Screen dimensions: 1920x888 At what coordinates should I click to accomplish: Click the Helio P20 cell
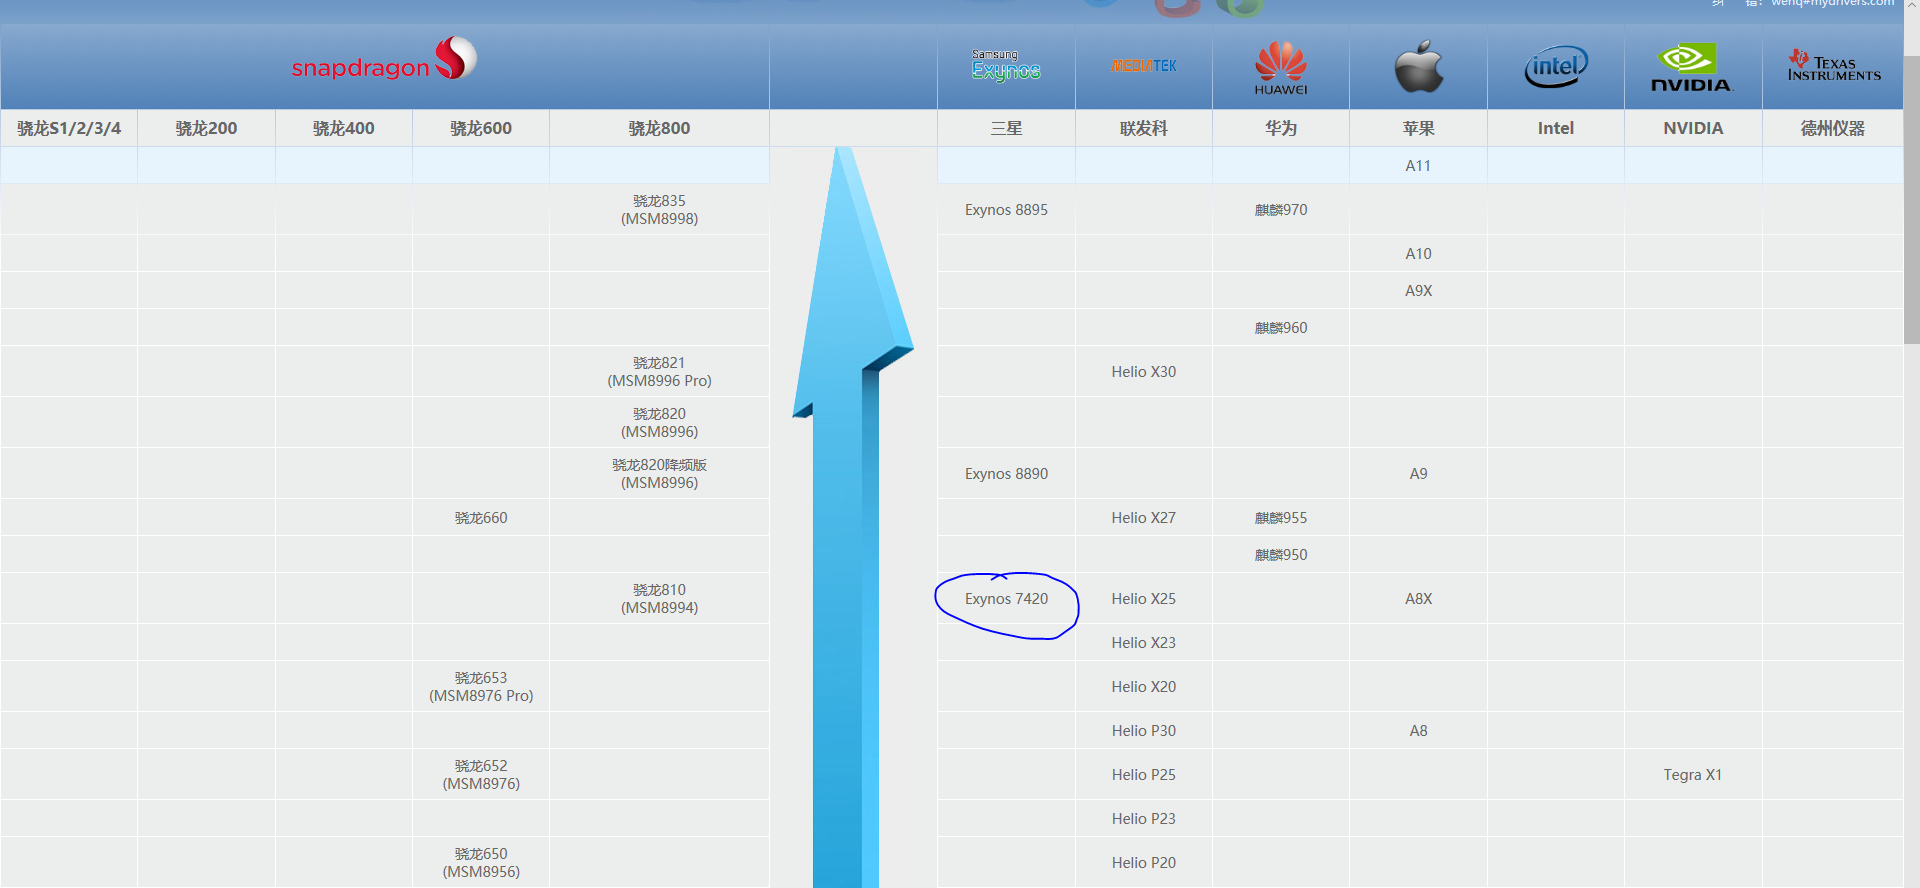pos(1144,863)
